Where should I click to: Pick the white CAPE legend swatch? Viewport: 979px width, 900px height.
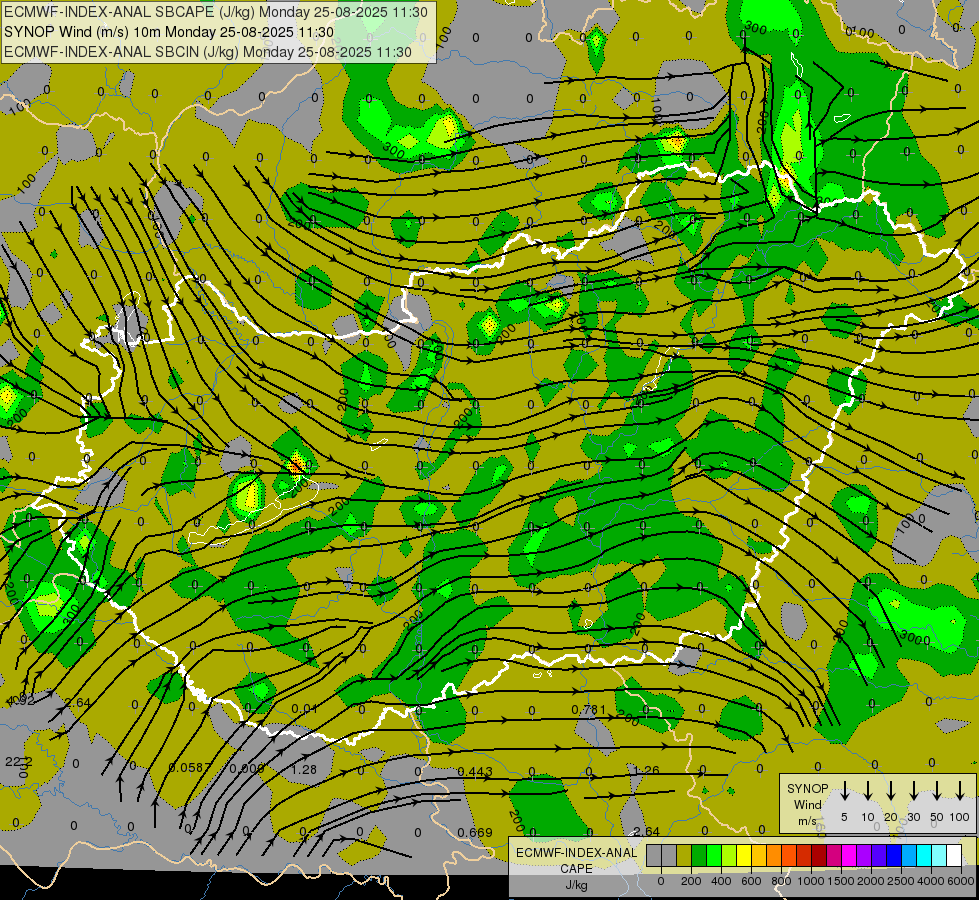[x=955, y=856]
